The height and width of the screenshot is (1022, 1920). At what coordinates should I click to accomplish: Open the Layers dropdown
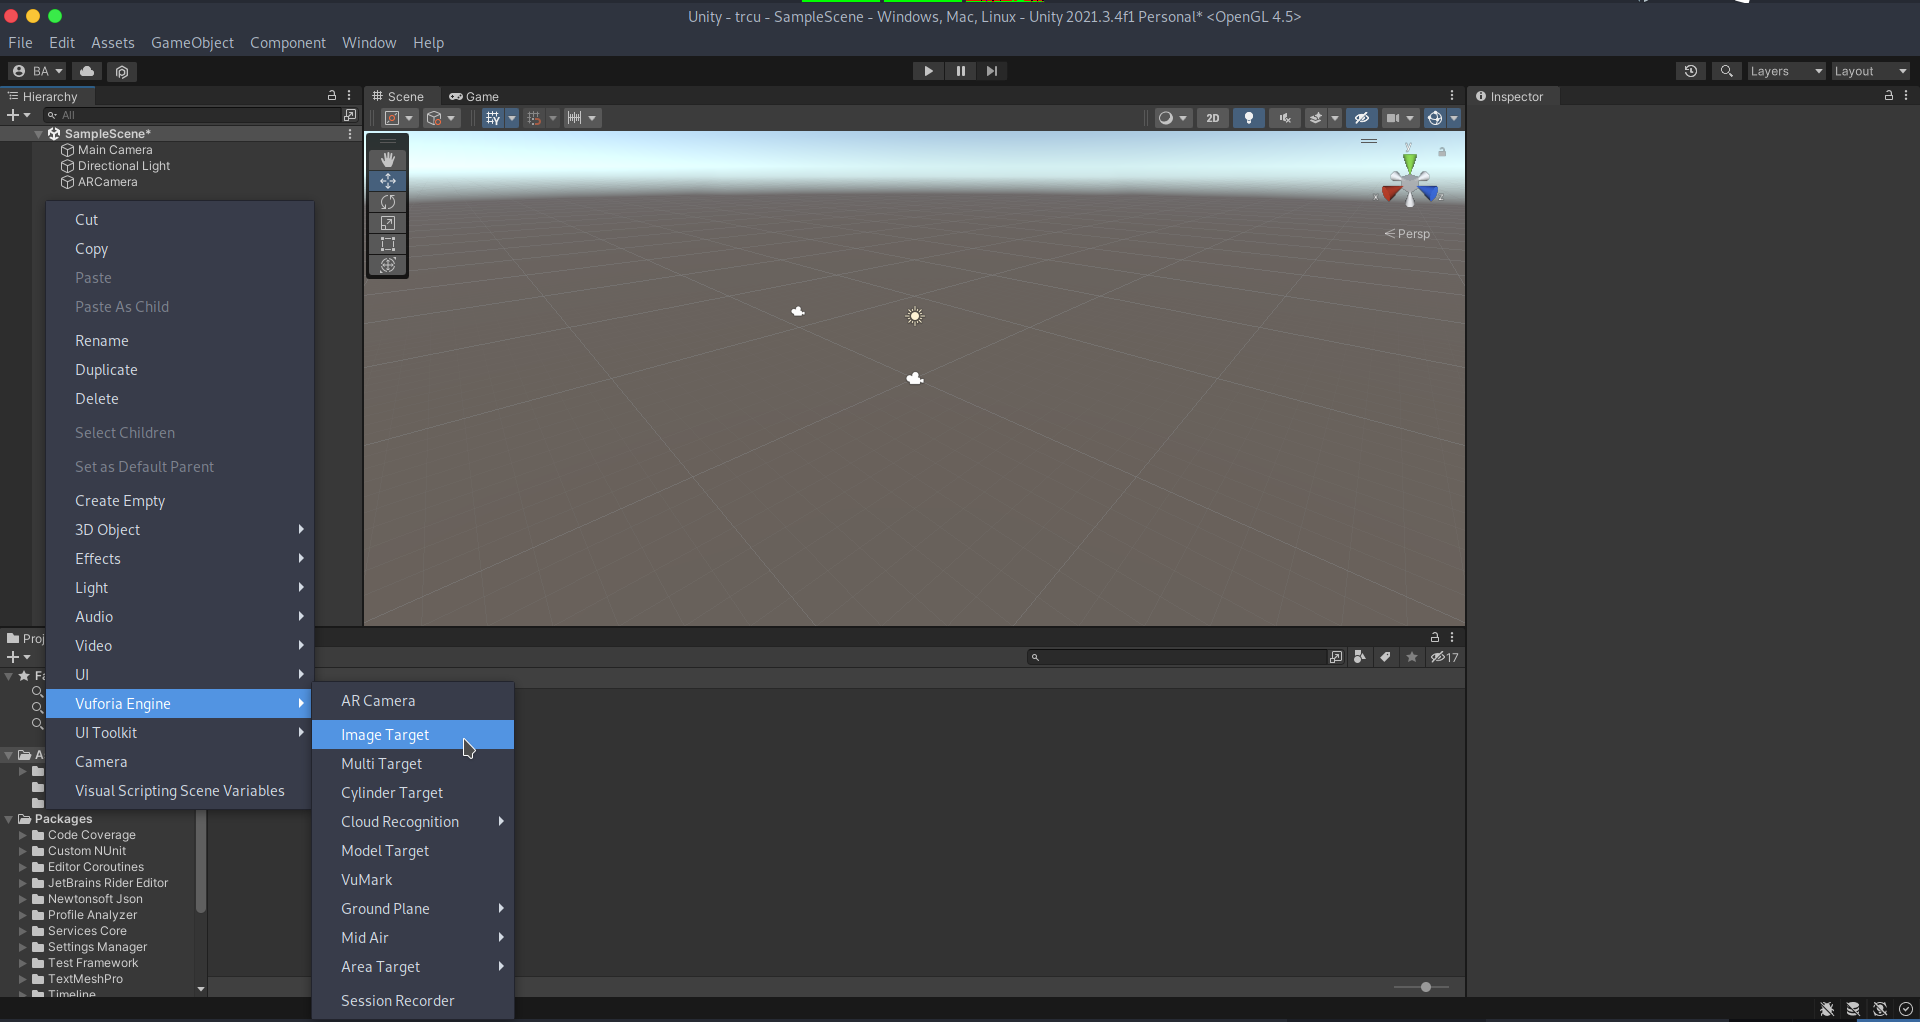[x=1786, y=71]
